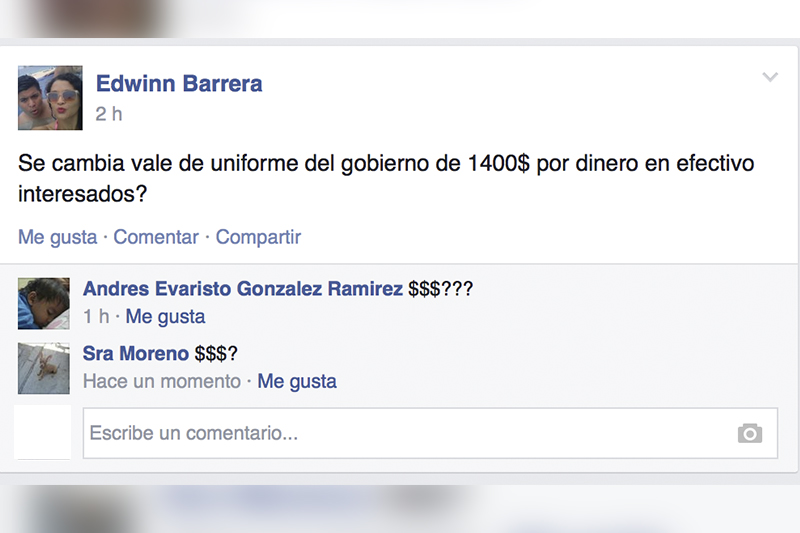800x533 pixels.
Task: Click the post text about vale de uniforme
Action: pyautogui.click(x=386, y=178)
